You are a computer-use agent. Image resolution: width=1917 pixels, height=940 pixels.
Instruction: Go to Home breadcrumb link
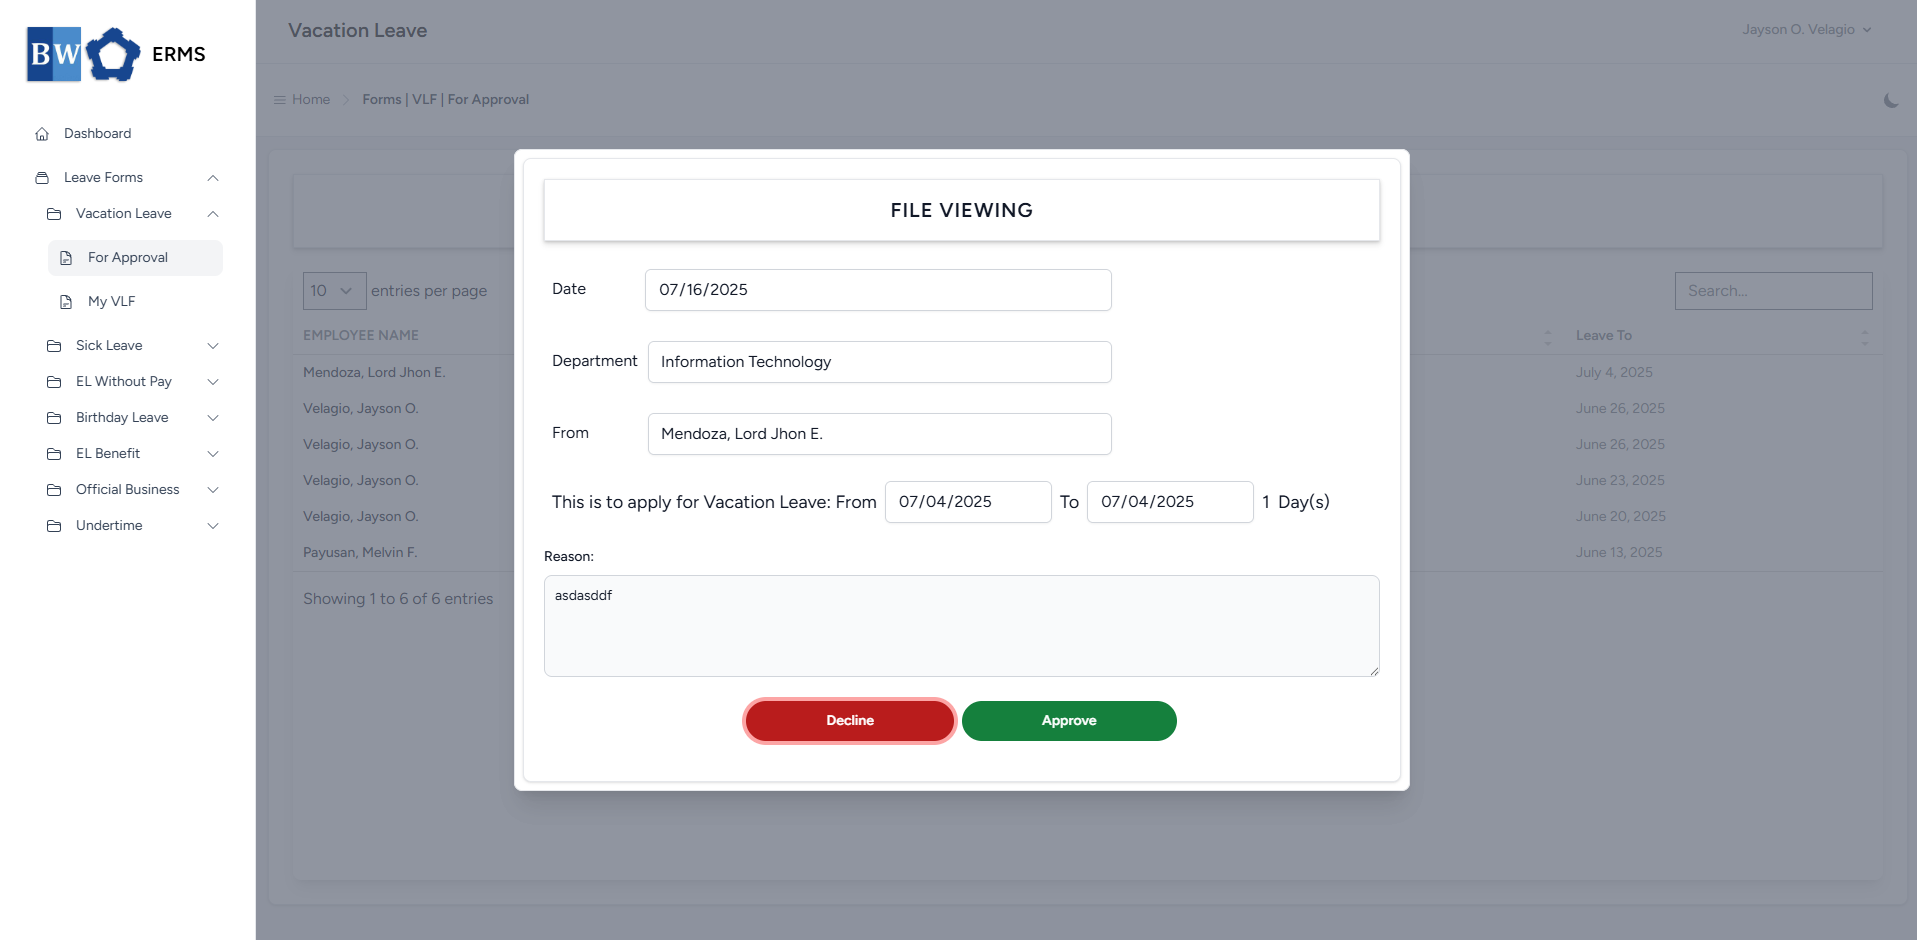311,100
